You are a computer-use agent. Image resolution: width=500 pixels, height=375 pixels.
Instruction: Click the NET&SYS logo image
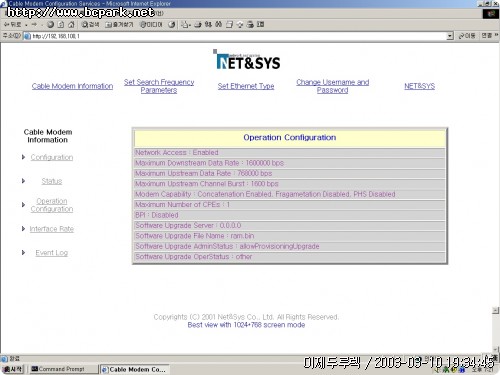pyautogui.click(x=247, y=60)
